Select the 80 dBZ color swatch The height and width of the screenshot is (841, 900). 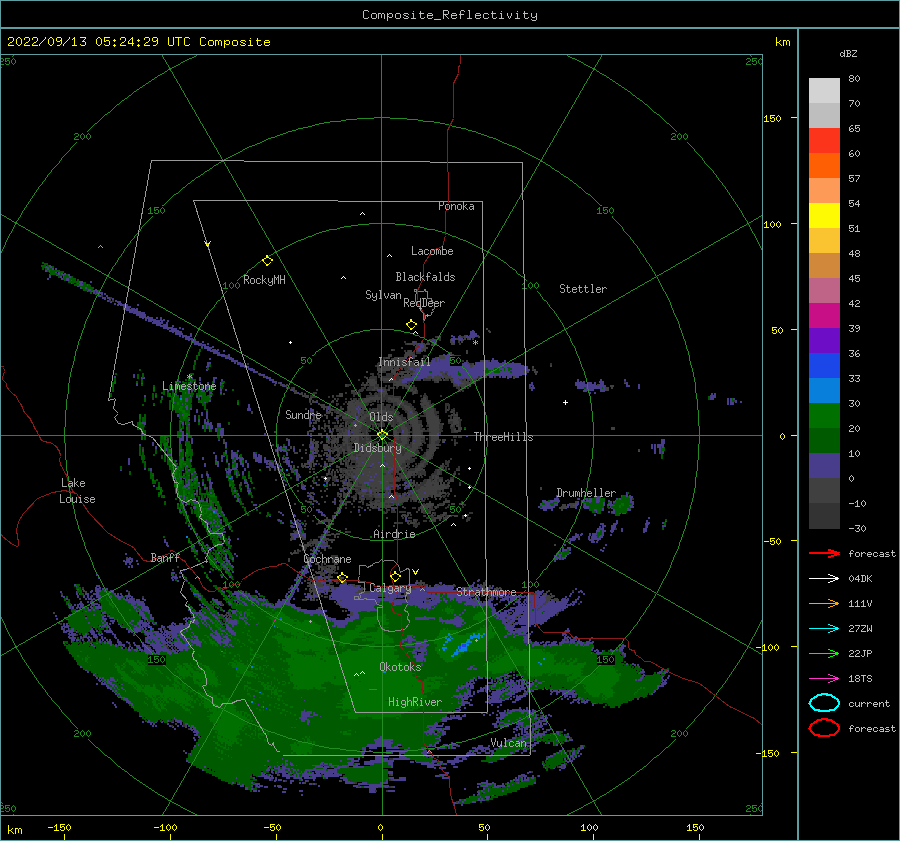[824, 90]
